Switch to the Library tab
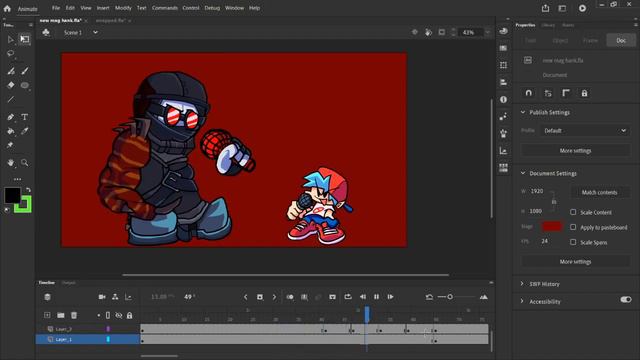Viewport: 640px width, 360px height. click(548, 25)
